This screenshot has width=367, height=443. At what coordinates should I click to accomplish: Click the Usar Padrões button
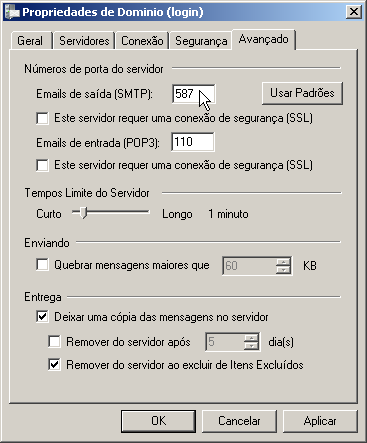[x=302, y=93]
